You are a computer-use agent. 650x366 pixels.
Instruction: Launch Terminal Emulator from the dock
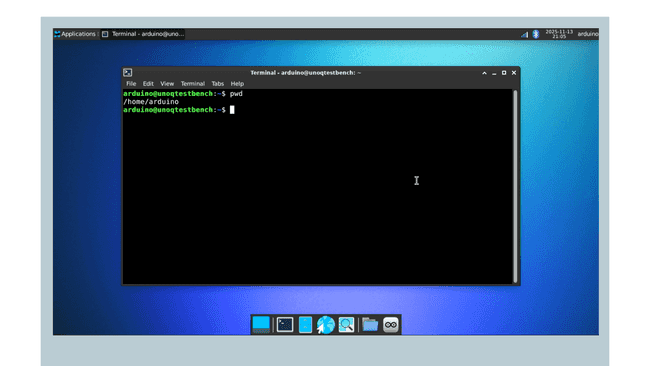[x=285, y=325]
